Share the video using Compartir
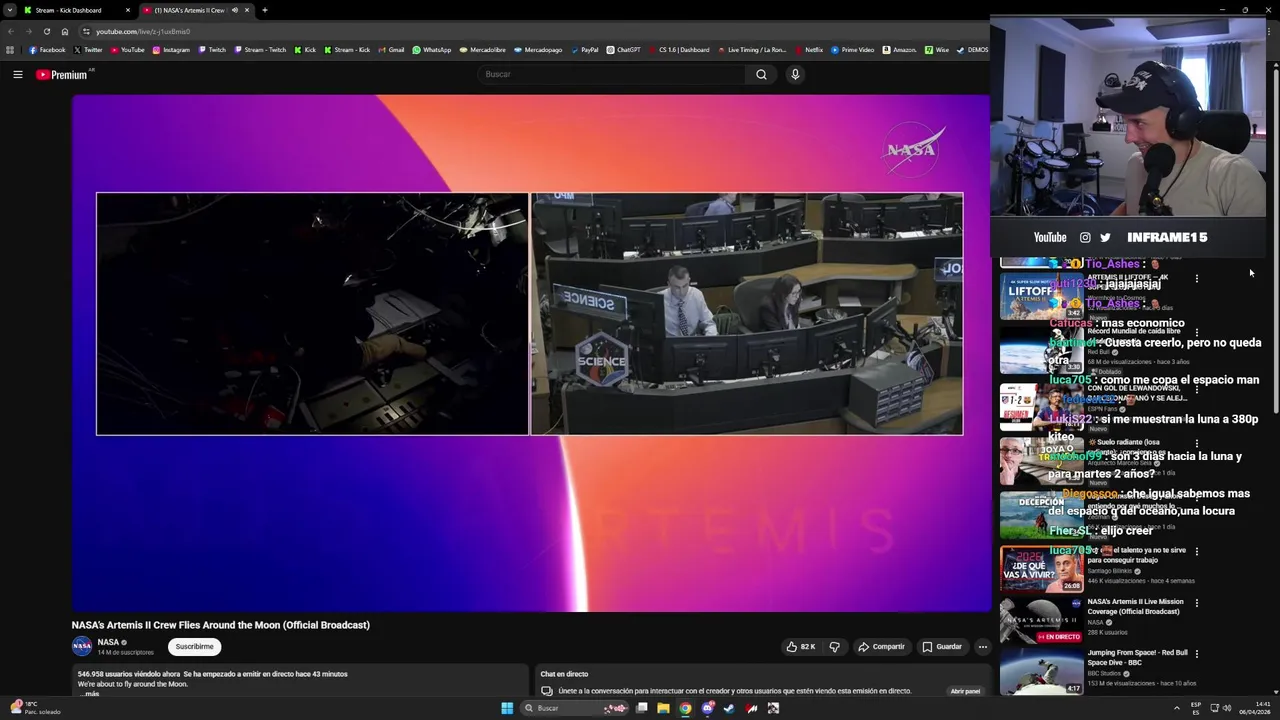The height and width of the screenshot is (720, 1280). [x=881, y=647]
